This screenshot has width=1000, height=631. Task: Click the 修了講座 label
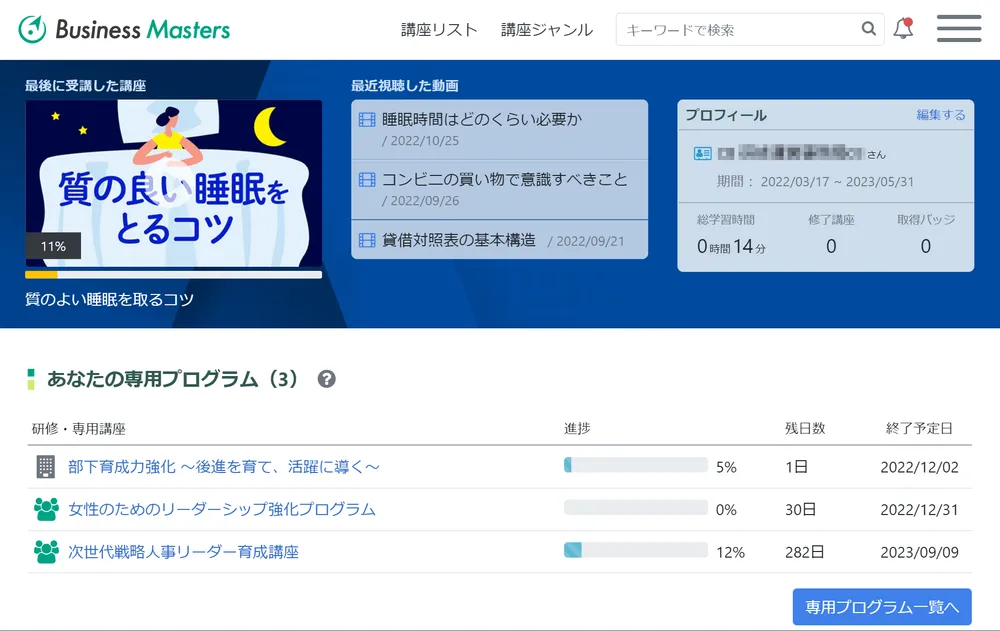(831, 220)
